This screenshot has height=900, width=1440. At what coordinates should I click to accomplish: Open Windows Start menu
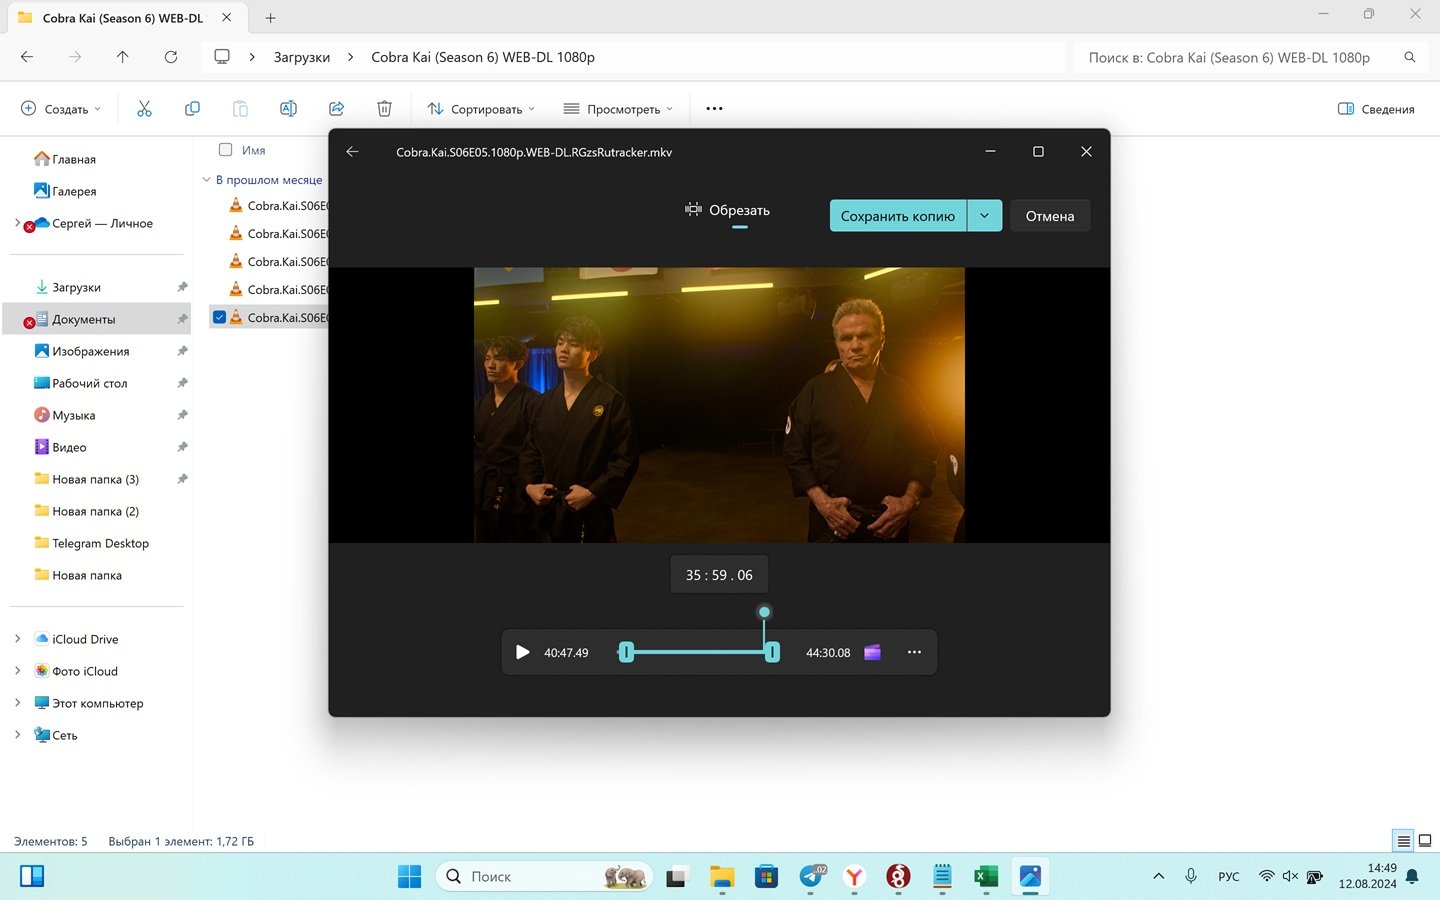(x=410, y=877)
